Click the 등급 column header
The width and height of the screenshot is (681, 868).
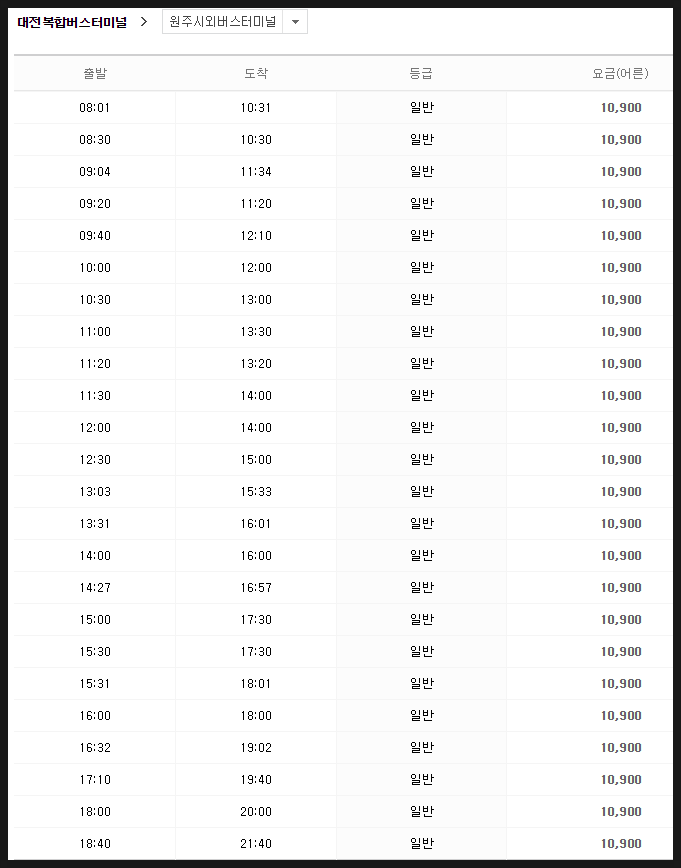click(x=421, y=73)
